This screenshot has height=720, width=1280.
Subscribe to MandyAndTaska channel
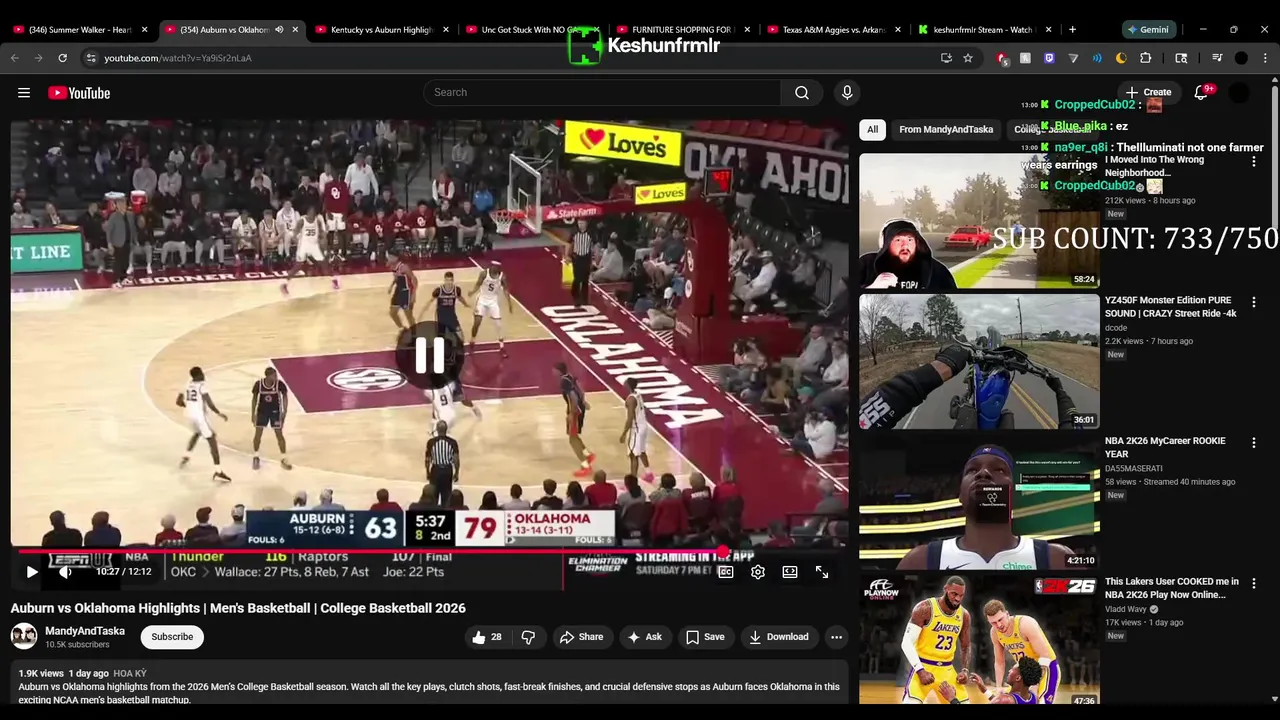pos(172,637)
